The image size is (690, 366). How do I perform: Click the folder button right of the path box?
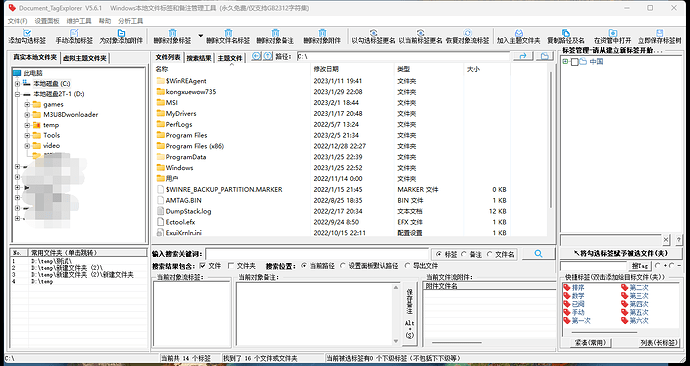coord(544,56)
